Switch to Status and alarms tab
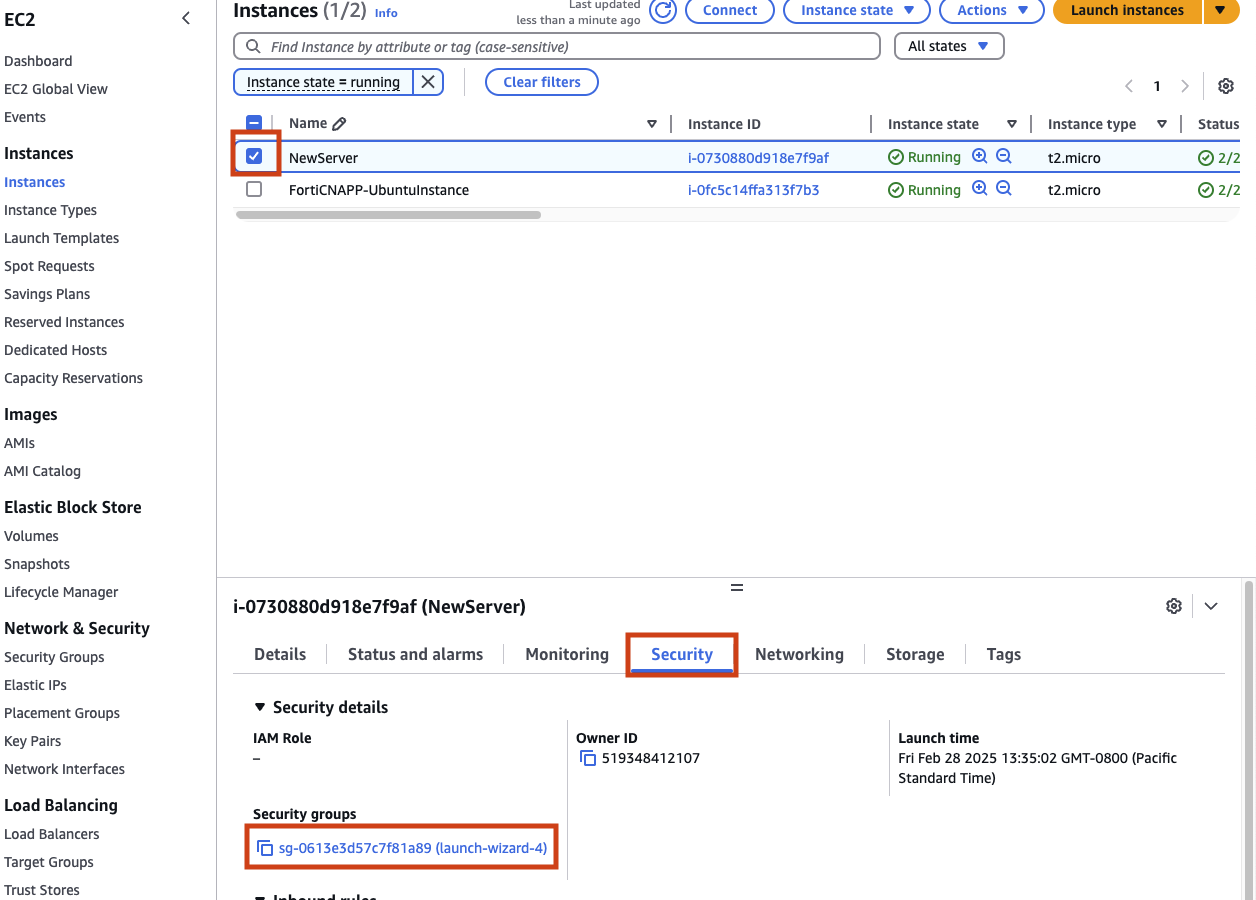 click(x=415, y=654)
